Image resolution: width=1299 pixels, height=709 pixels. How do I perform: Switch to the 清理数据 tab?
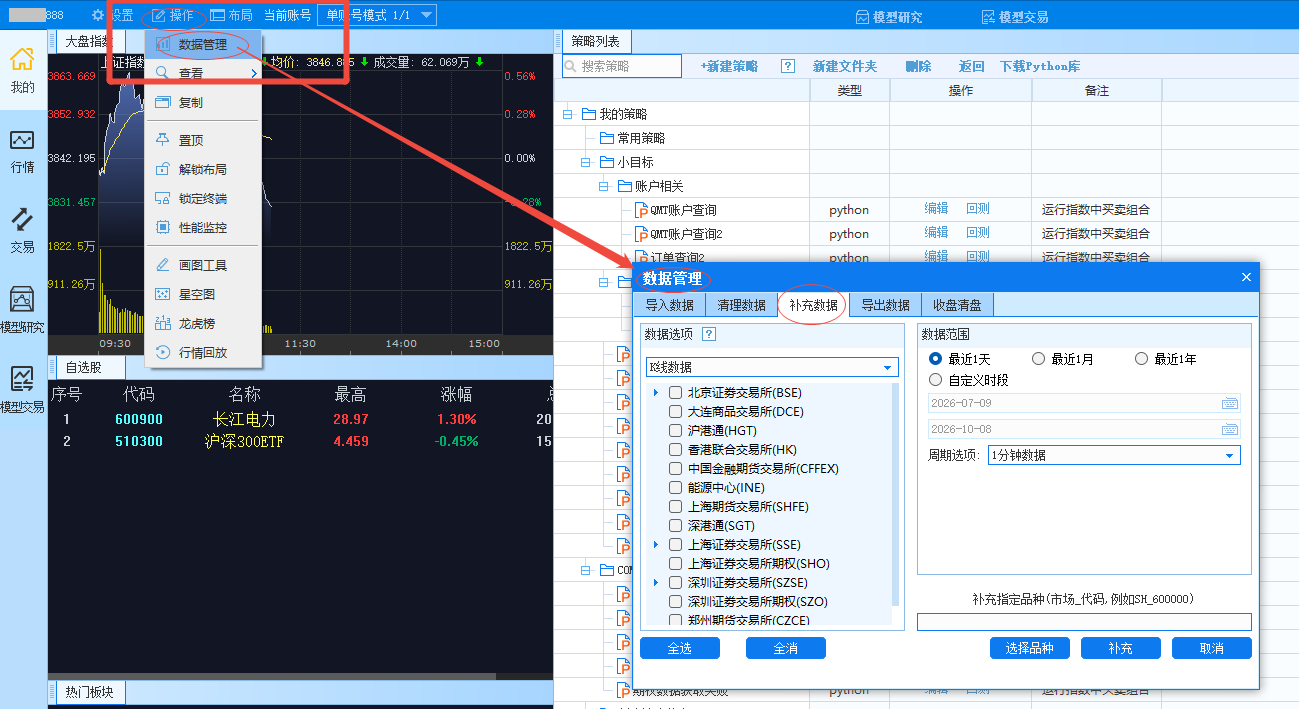tap(741, 305)
